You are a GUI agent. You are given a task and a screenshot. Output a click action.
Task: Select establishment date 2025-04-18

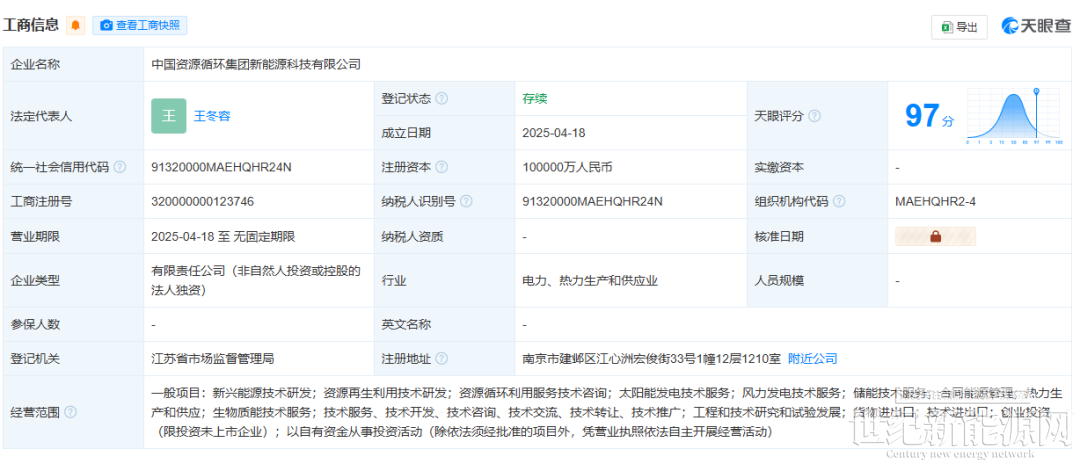(x=554, y=133)
